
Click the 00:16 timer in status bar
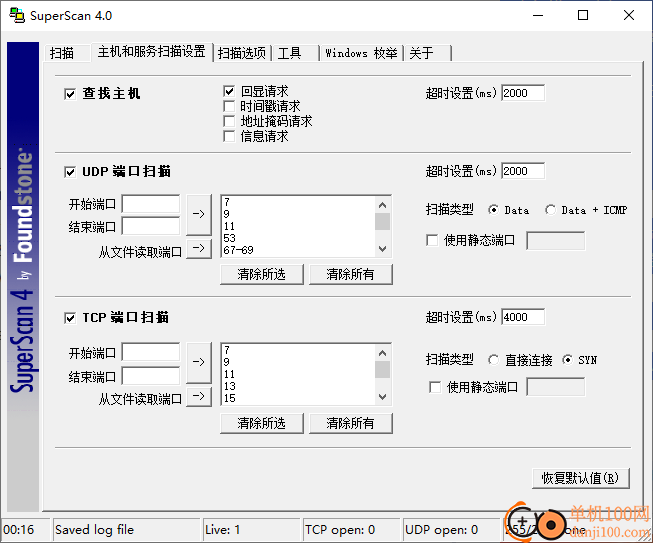[19, 530]
